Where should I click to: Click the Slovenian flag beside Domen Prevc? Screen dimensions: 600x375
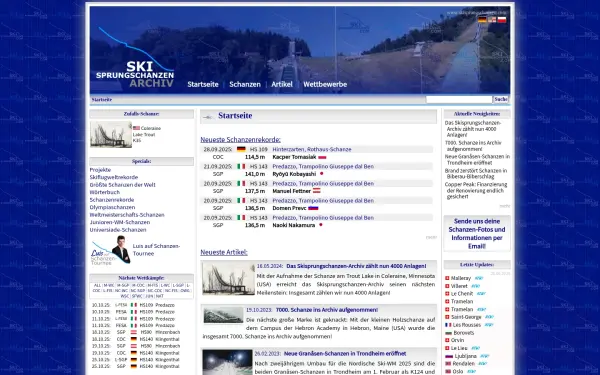[x=313, y=208]
